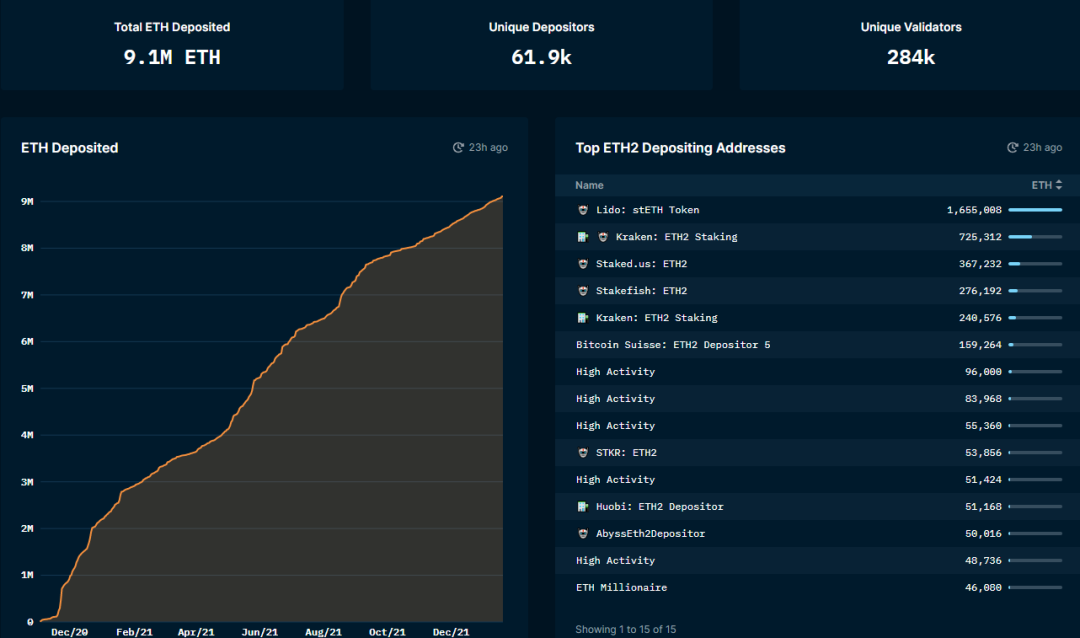1080x638 pixels.
Task: Open Kraken: ETH2 Staking with 725,312 ETH
Action: 676,237
